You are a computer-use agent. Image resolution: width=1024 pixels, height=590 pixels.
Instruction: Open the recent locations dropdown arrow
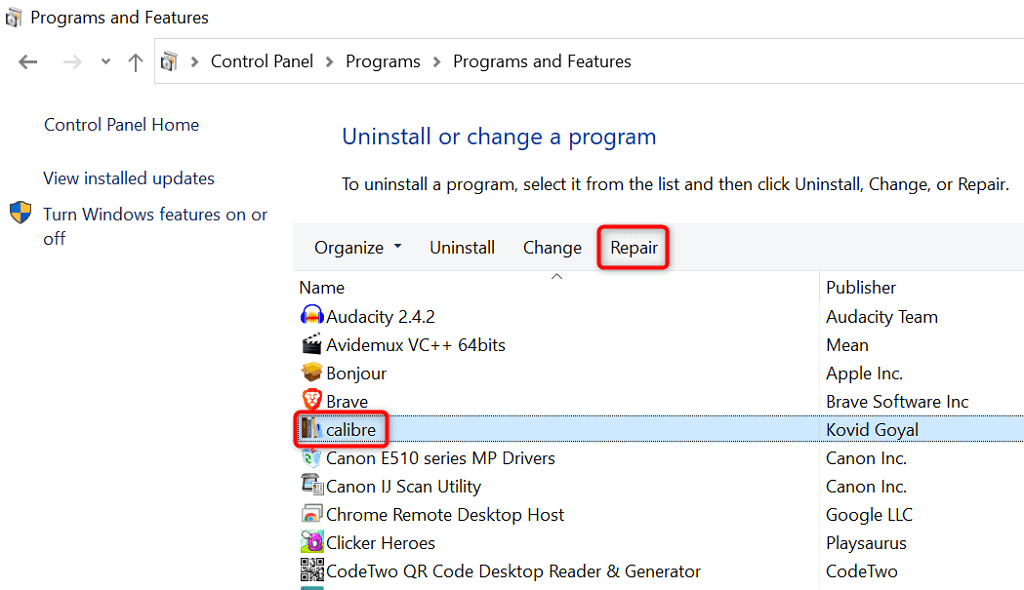(106, 62)
